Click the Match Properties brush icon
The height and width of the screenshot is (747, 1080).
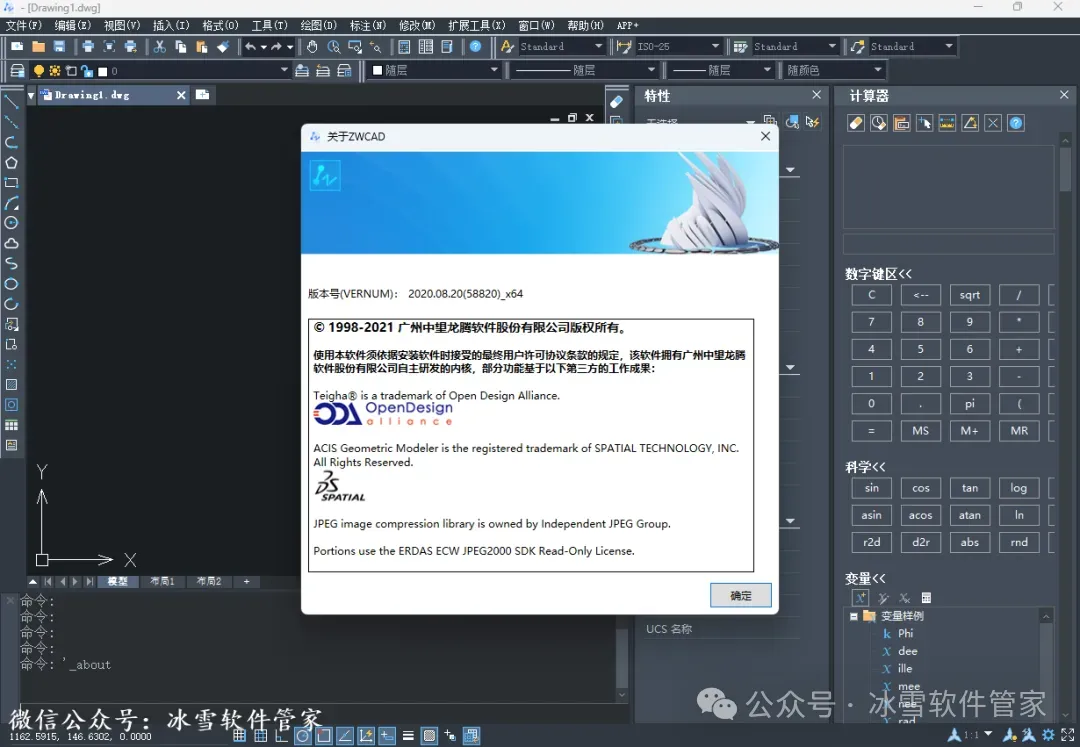point(222,46)
